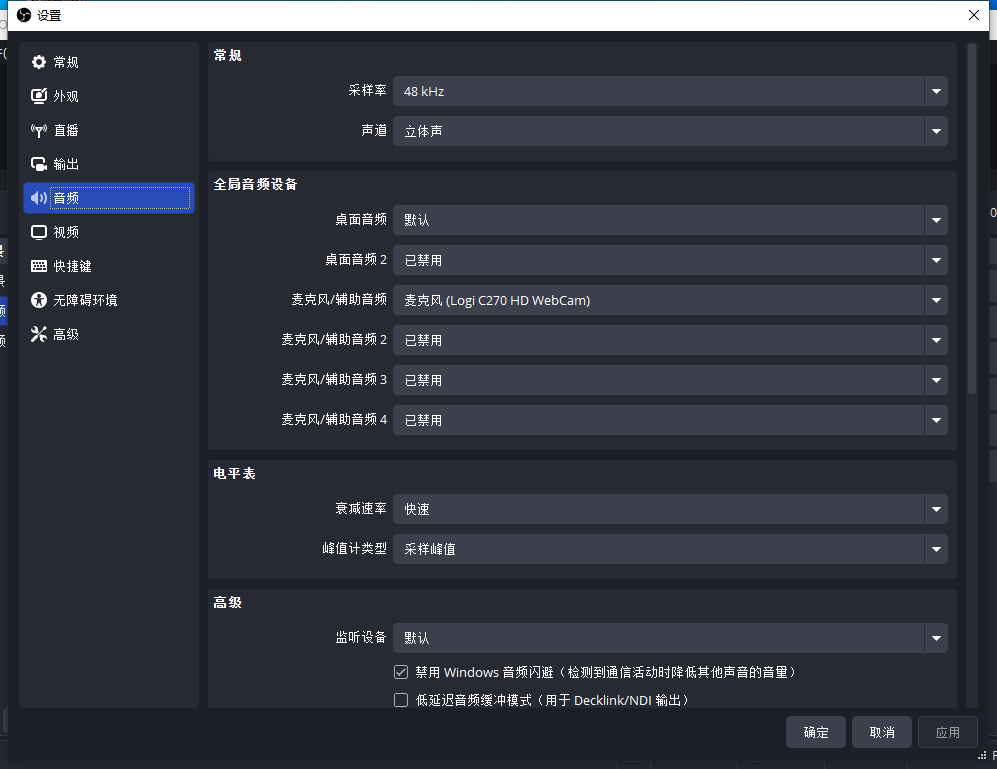Click the 无障碍环境 accessibility icon
The image size is (997, 769).
(x=39, y=300)
